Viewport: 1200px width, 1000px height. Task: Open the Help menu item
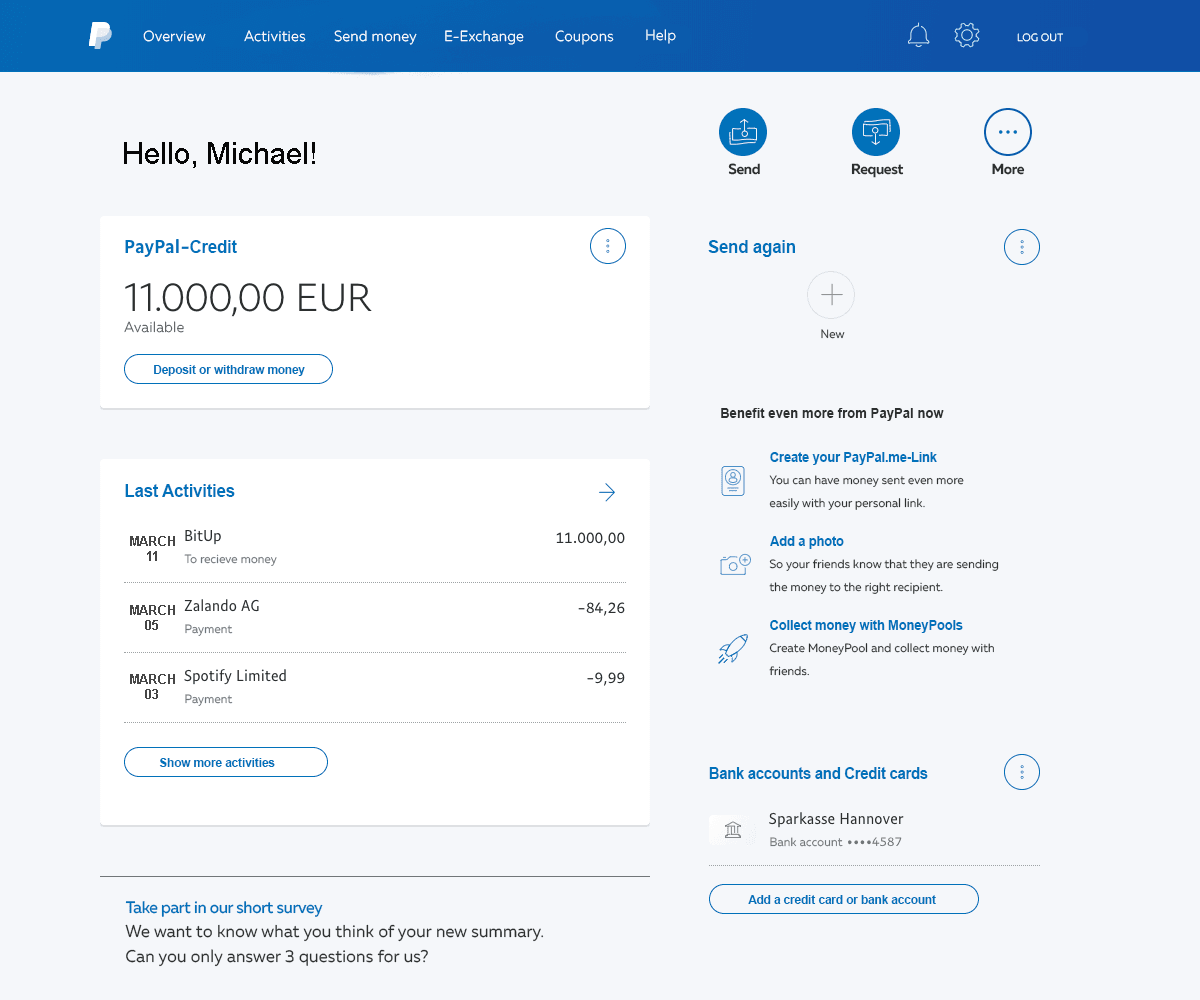[x=660, y=35]
